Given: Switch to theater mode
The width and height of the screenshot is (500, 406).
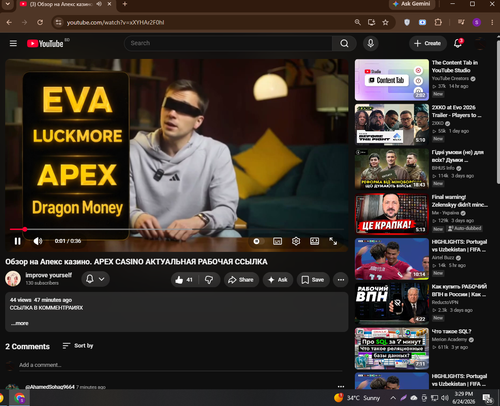Looking at the screenshot, I should pyautogui.click(x=314, y=241).
